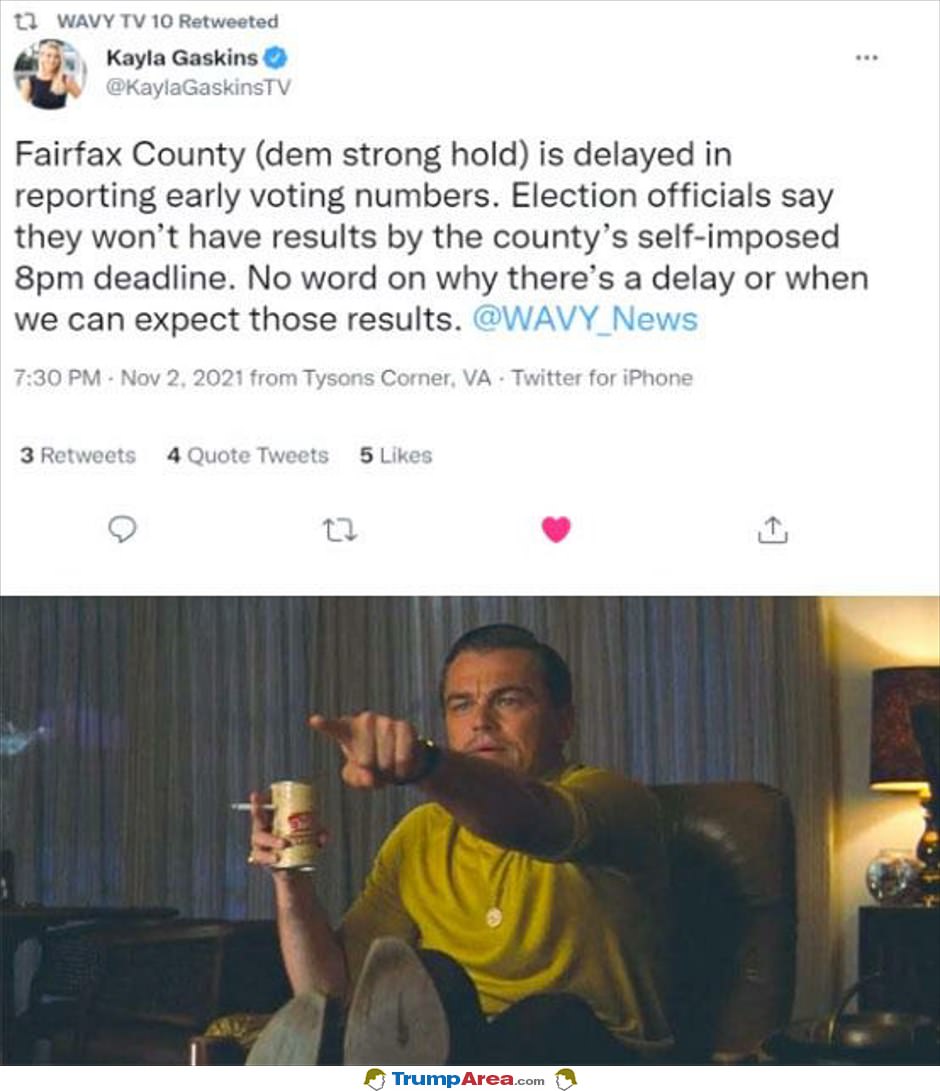Click the small retweeted arrows icon at top
Viewport: 940px width, 1091px height.
pyautogui.click(x=26, y=22)
